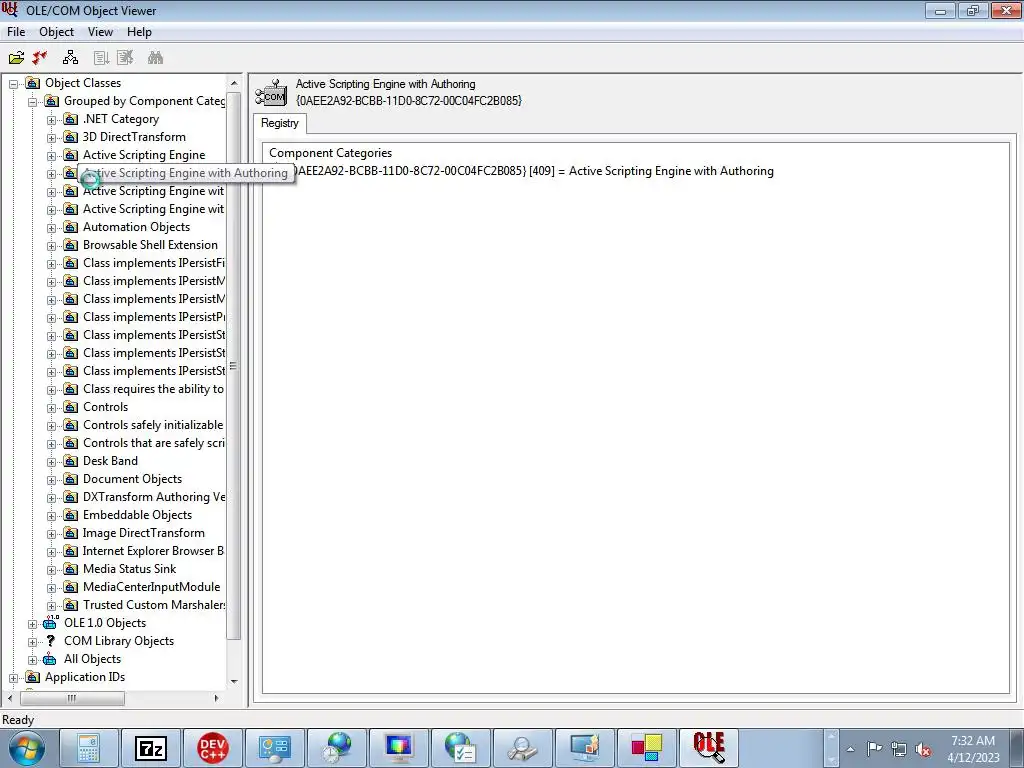This screenshot has width=1024, height=768.
Task: Click the All Objects tree icon
Action: tap(50, 659)
